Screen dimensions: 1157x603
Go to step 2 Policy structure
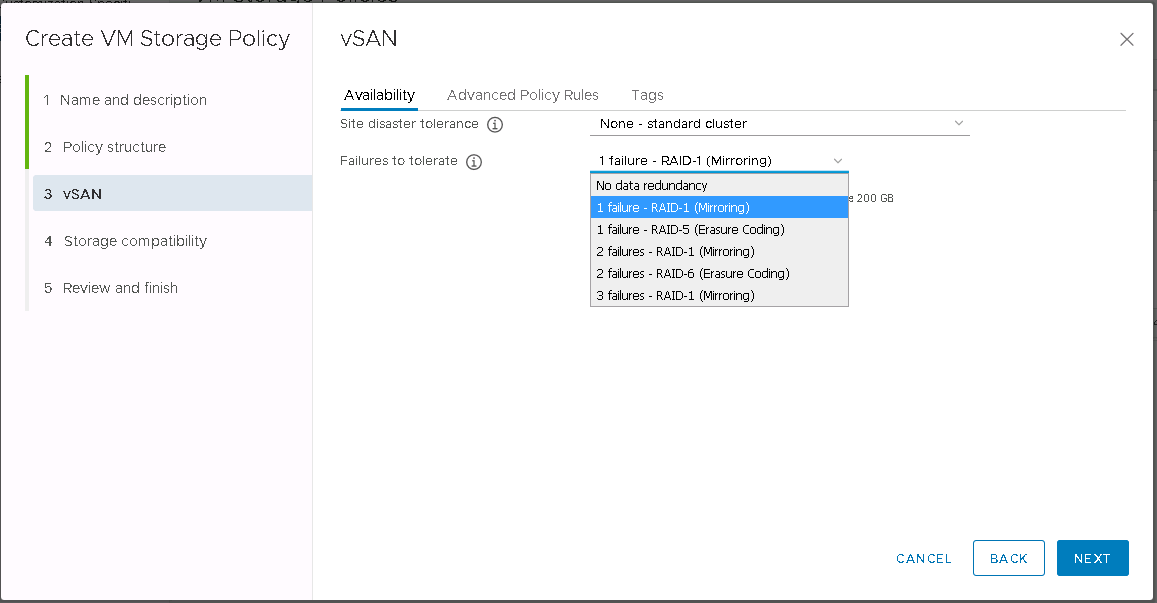coord(171,147)
